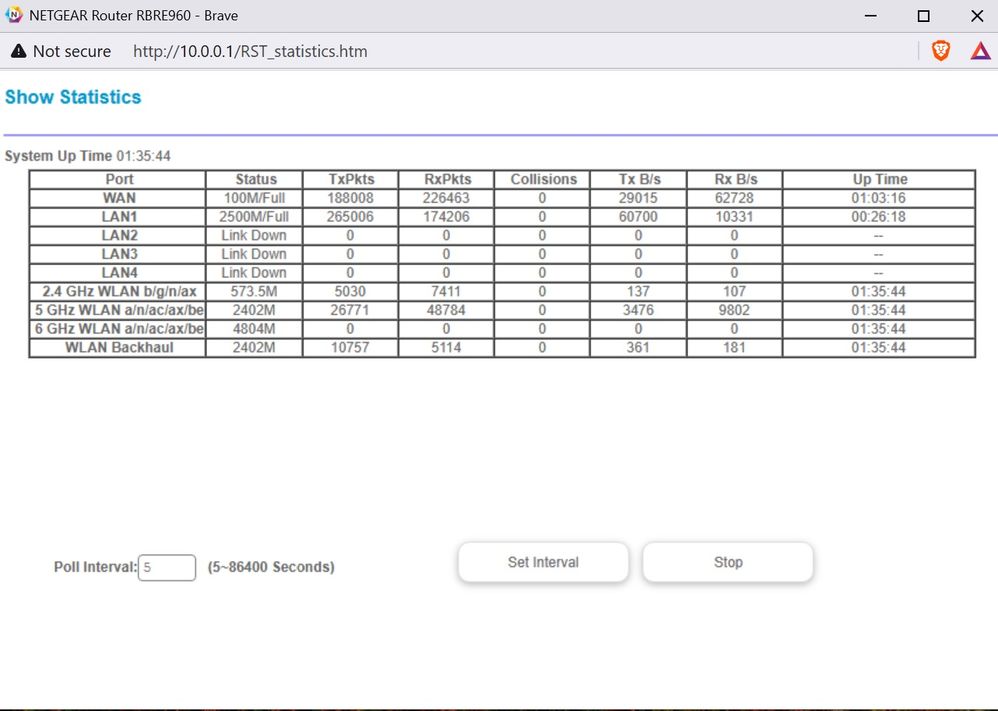The height and width of the screenshot is (711, 998).
Task: Click the Brave Shields lion icon
Action: [x=941, y=51]
